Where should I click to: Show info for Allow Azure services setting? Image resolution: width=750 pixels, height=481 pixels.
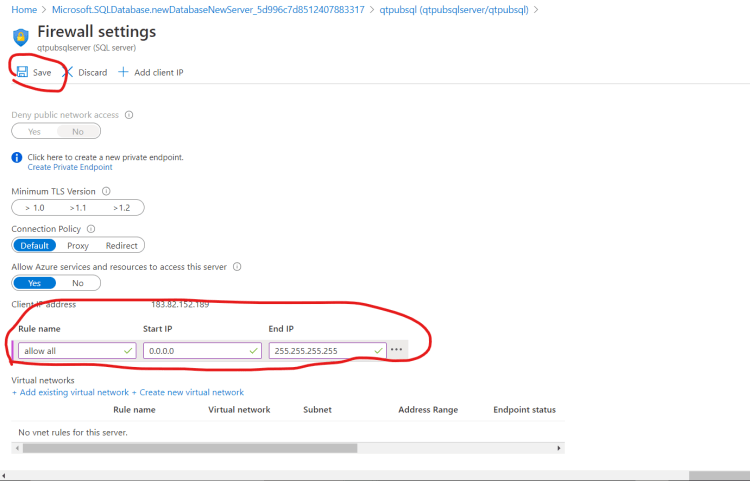tap(237, 267)
